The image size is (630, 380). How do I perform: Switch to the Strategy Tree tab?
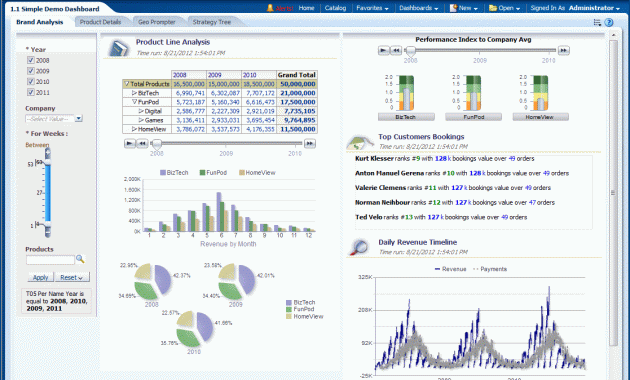(x=212, y=22)
